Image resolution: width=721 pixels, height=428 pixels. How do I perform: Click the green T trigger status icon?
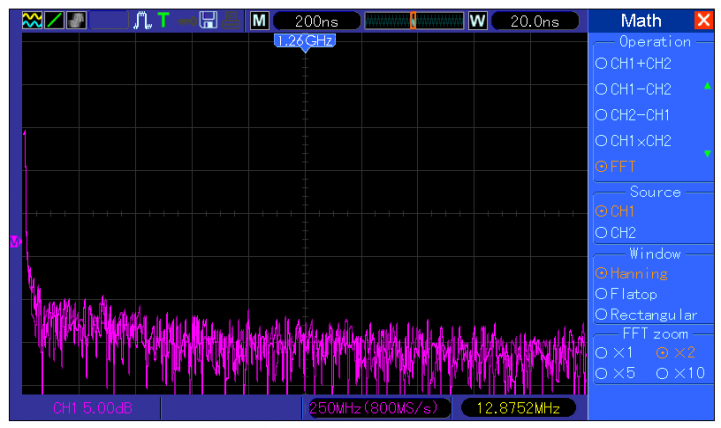(x=163, y=20)
